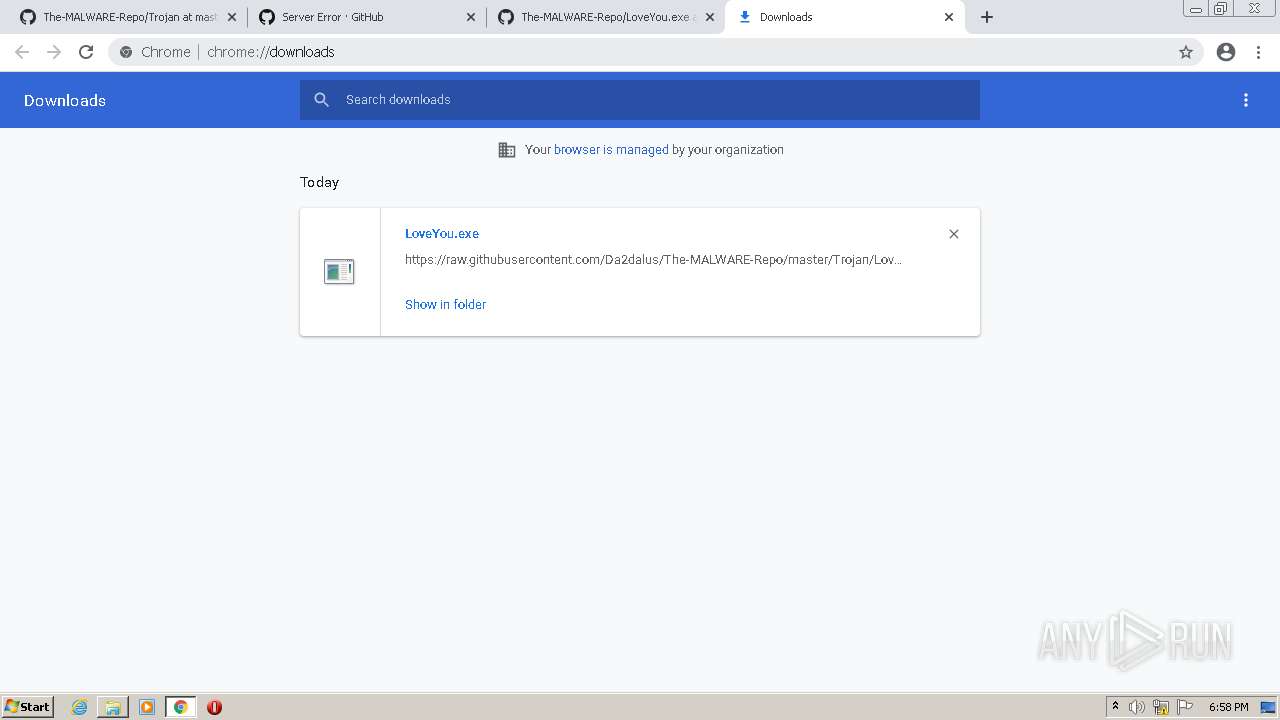
Task: Open Windows Explorer from taskbar
Action: (113, 707)
